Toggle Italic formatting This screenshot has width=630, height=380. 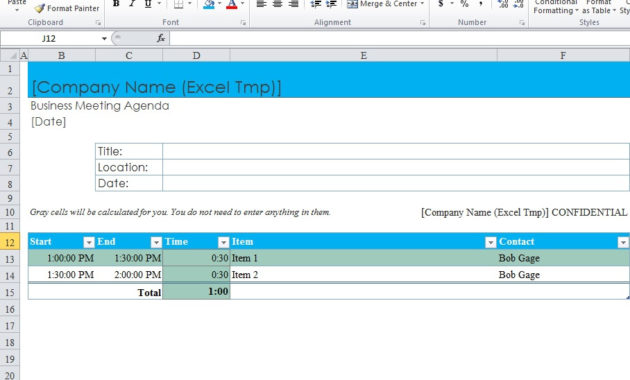coord(132,4)
